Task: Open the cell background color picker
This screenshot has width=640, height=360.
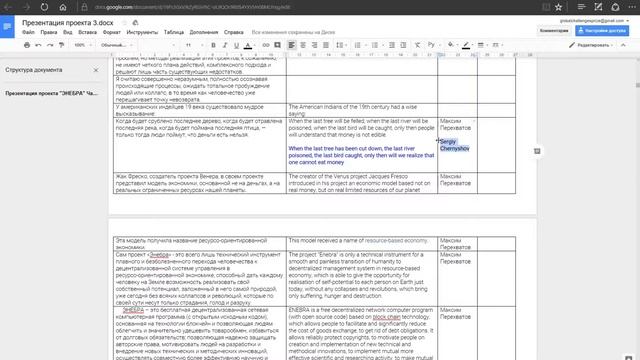Action: click(x=452, y=45)
